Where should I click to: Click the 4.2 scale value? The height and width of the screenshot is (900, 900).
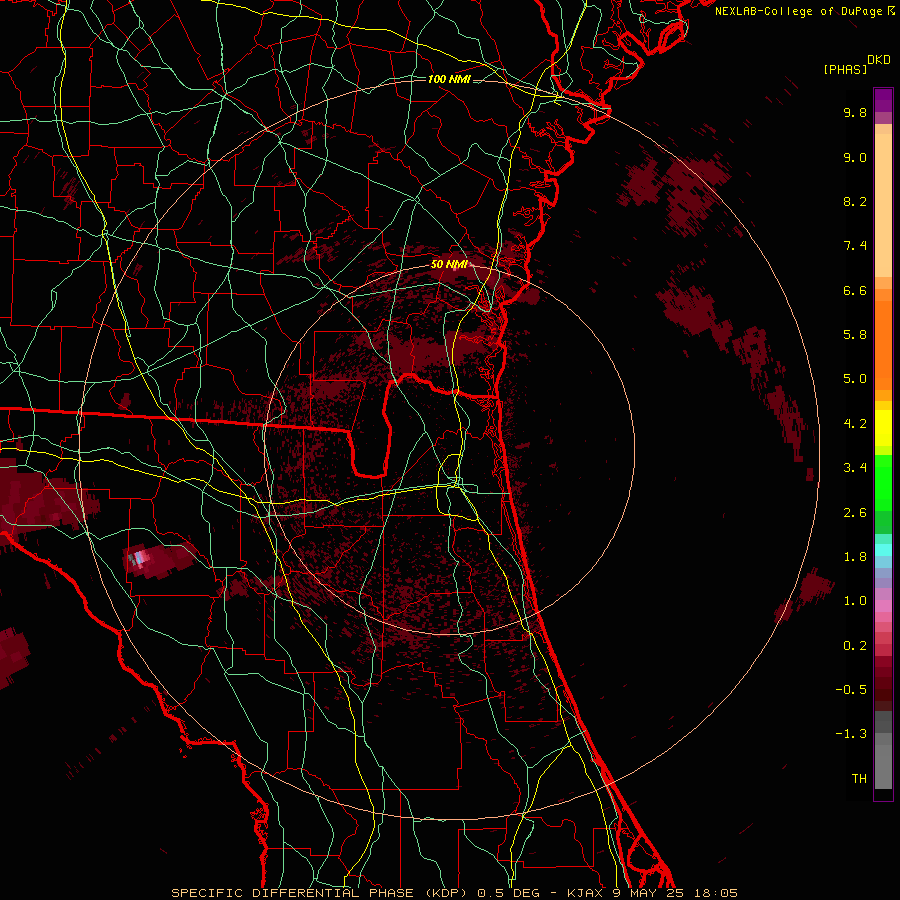[855, 424]
